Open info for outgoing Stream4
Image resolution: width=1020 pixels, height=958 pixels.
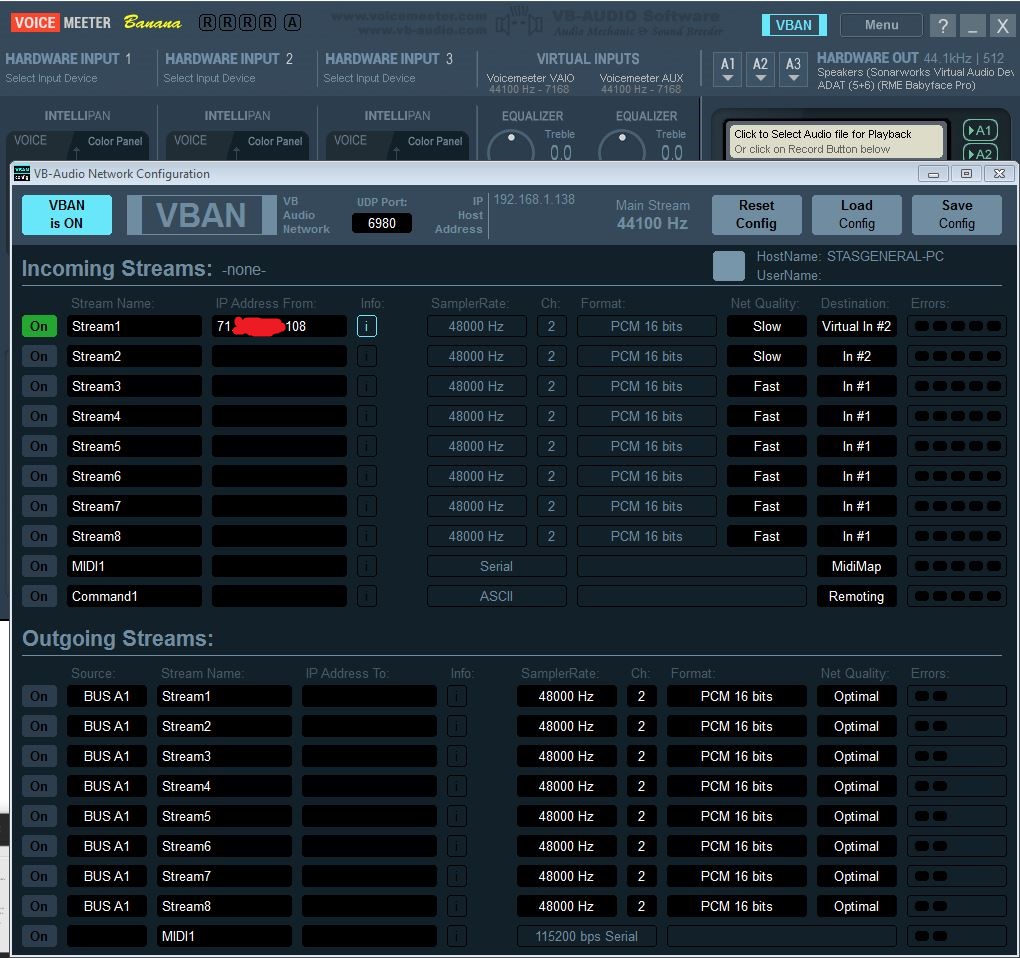(x=457, y=786)
